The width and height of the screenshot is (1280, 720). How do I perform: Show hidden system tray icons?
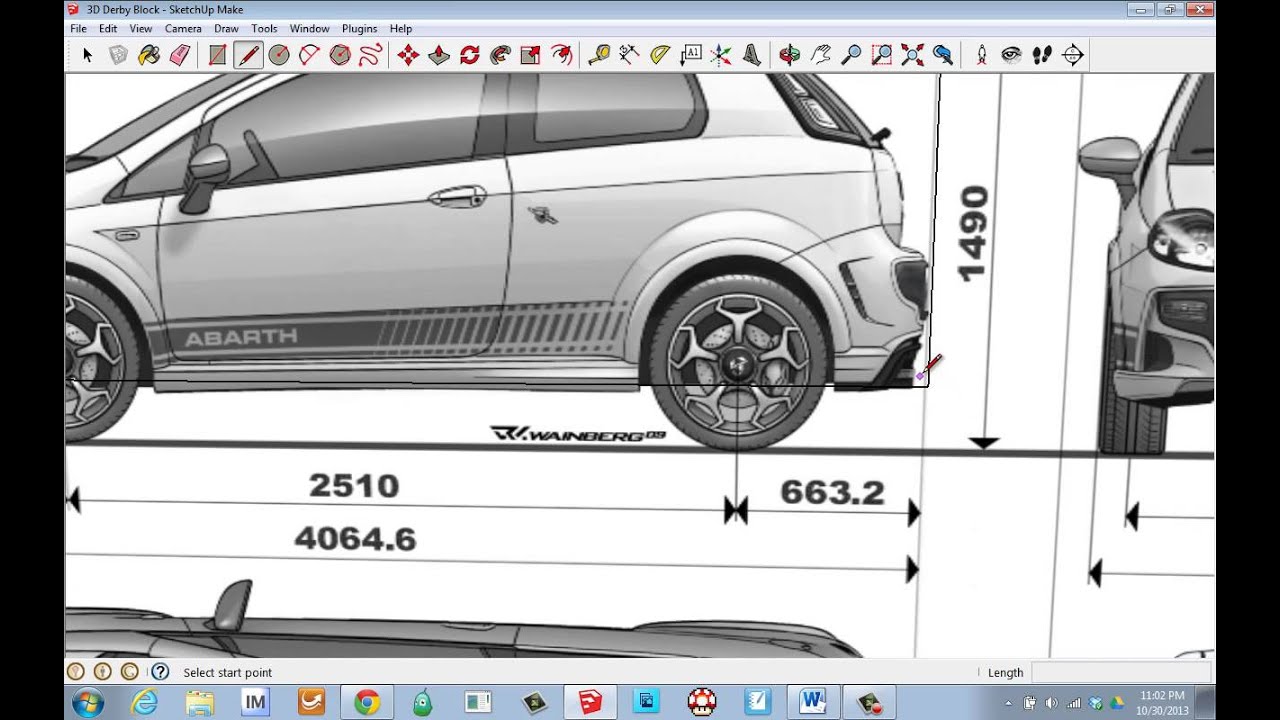point(1007,703)
